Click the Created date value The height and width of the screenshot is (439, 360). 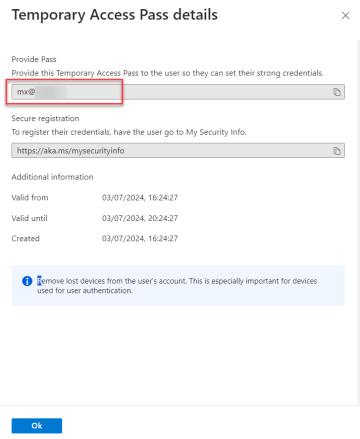(x=140, y=238)
